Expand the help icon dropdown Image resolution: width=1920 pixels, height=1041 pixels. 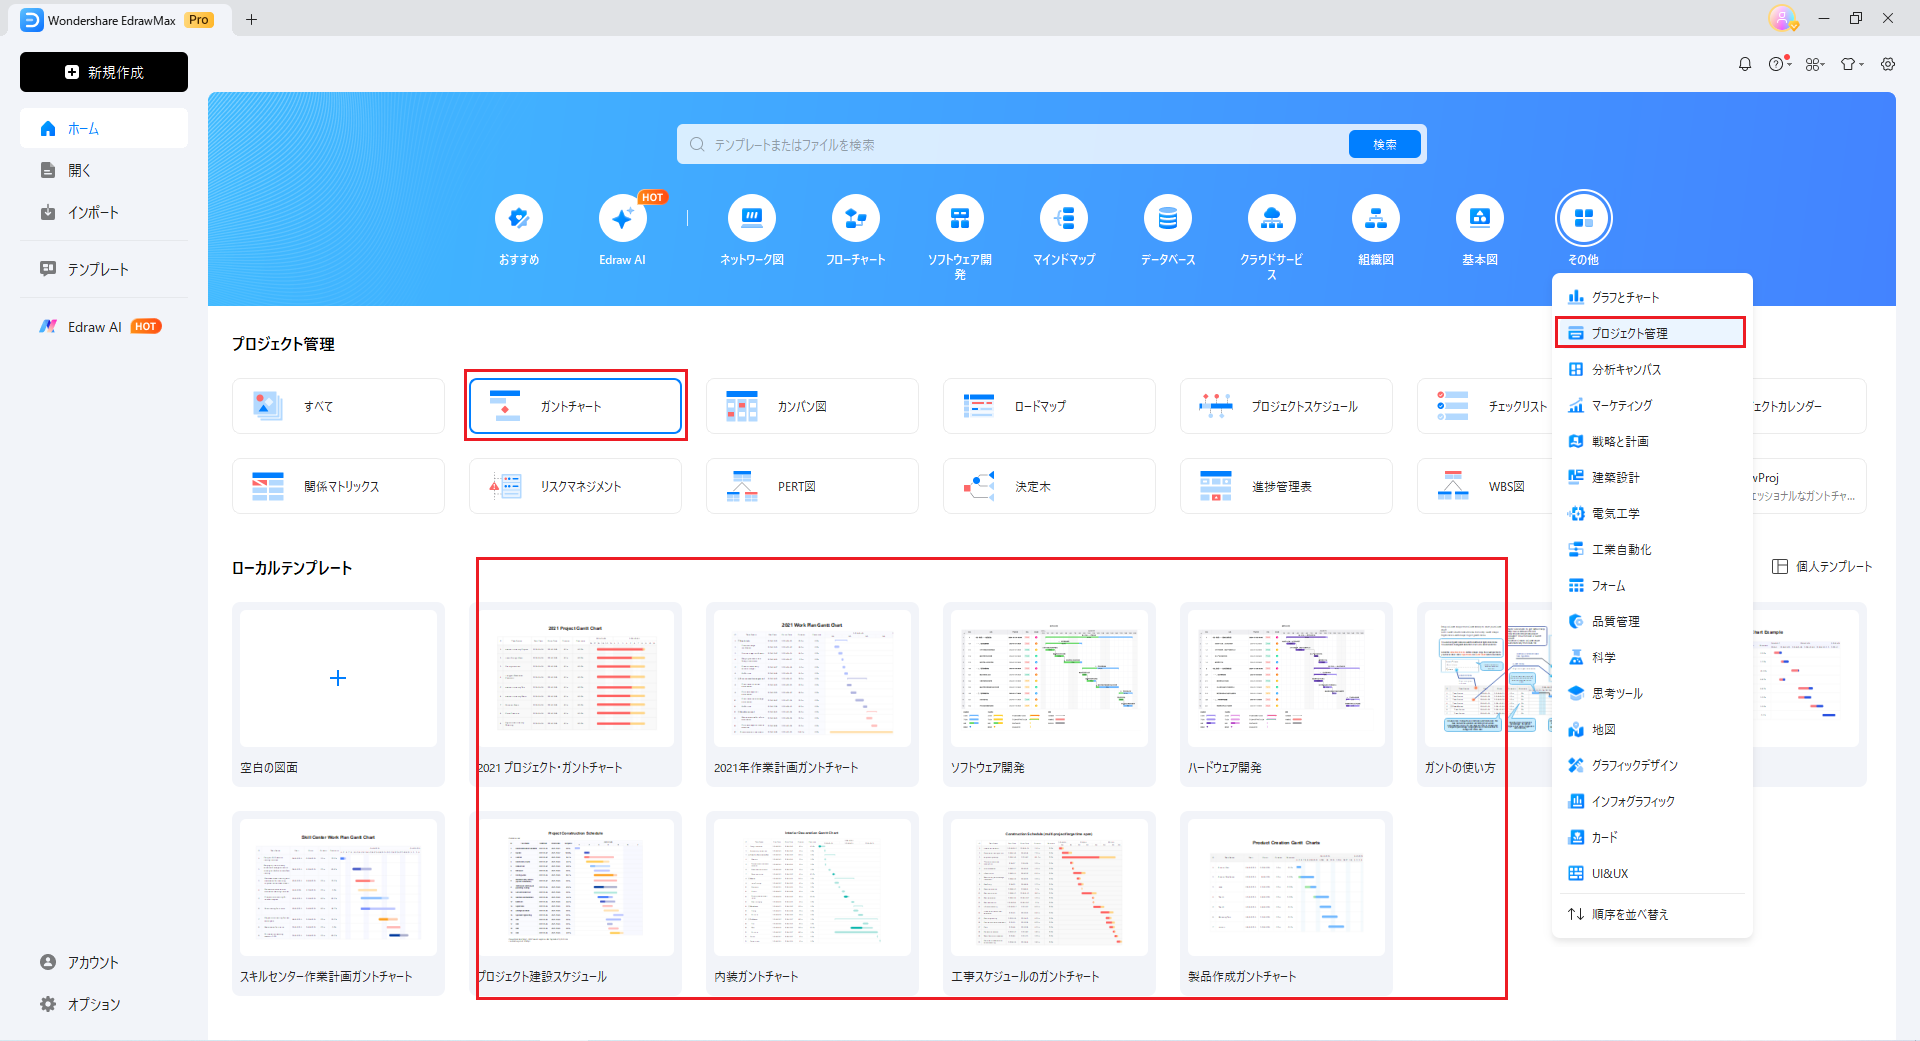tap(1778, 64)
